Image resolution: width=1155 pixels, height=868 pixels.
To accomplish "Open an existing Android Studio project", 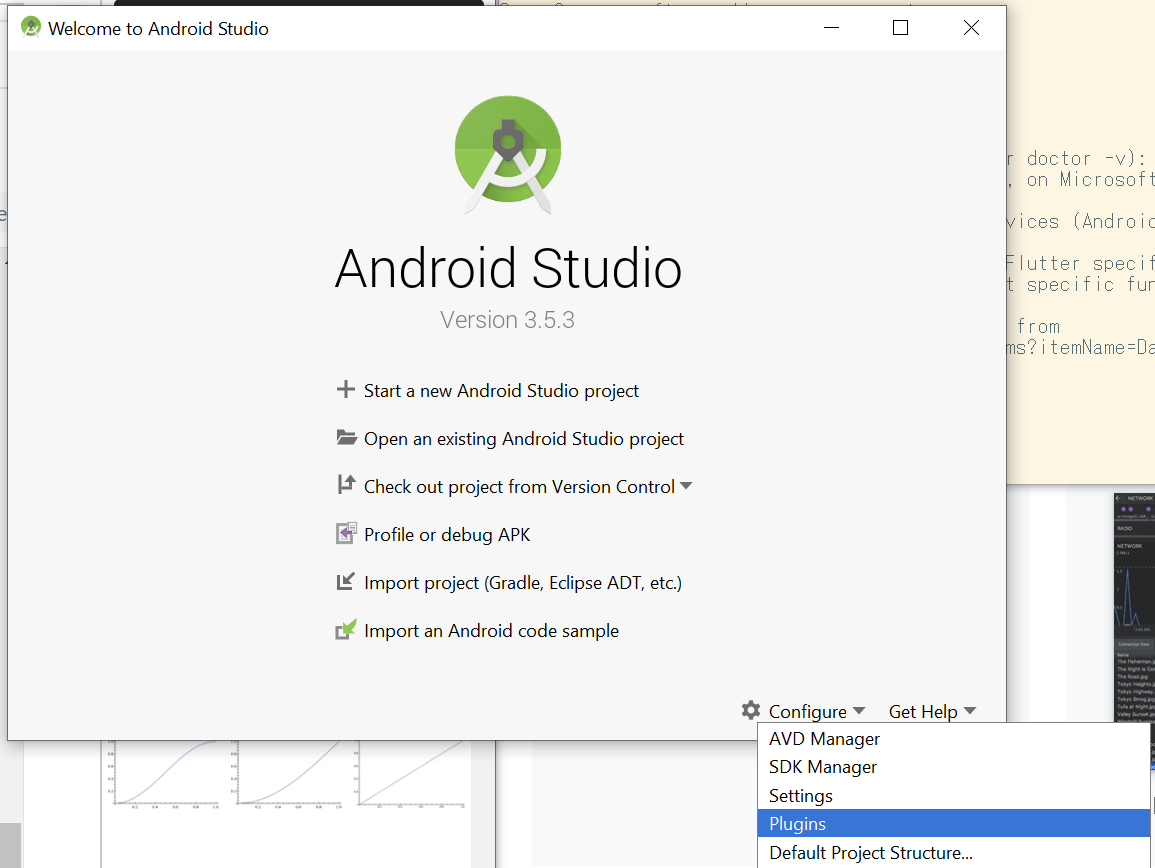I will [524, 439].
